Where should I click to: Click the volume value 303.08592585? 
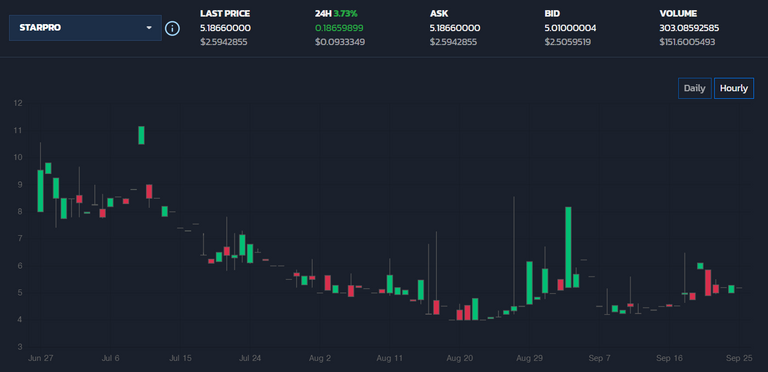[689, 28]
